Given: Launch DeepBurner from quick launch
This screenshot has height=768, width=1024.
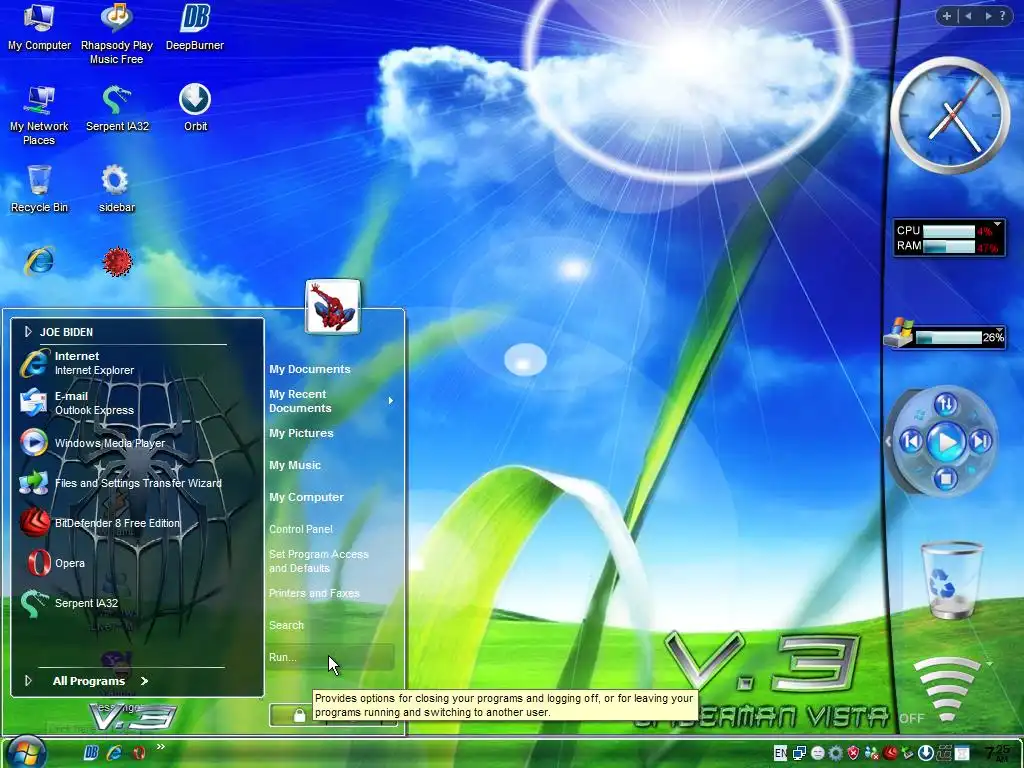Looking at the screenshot, I should pos(91,753).
